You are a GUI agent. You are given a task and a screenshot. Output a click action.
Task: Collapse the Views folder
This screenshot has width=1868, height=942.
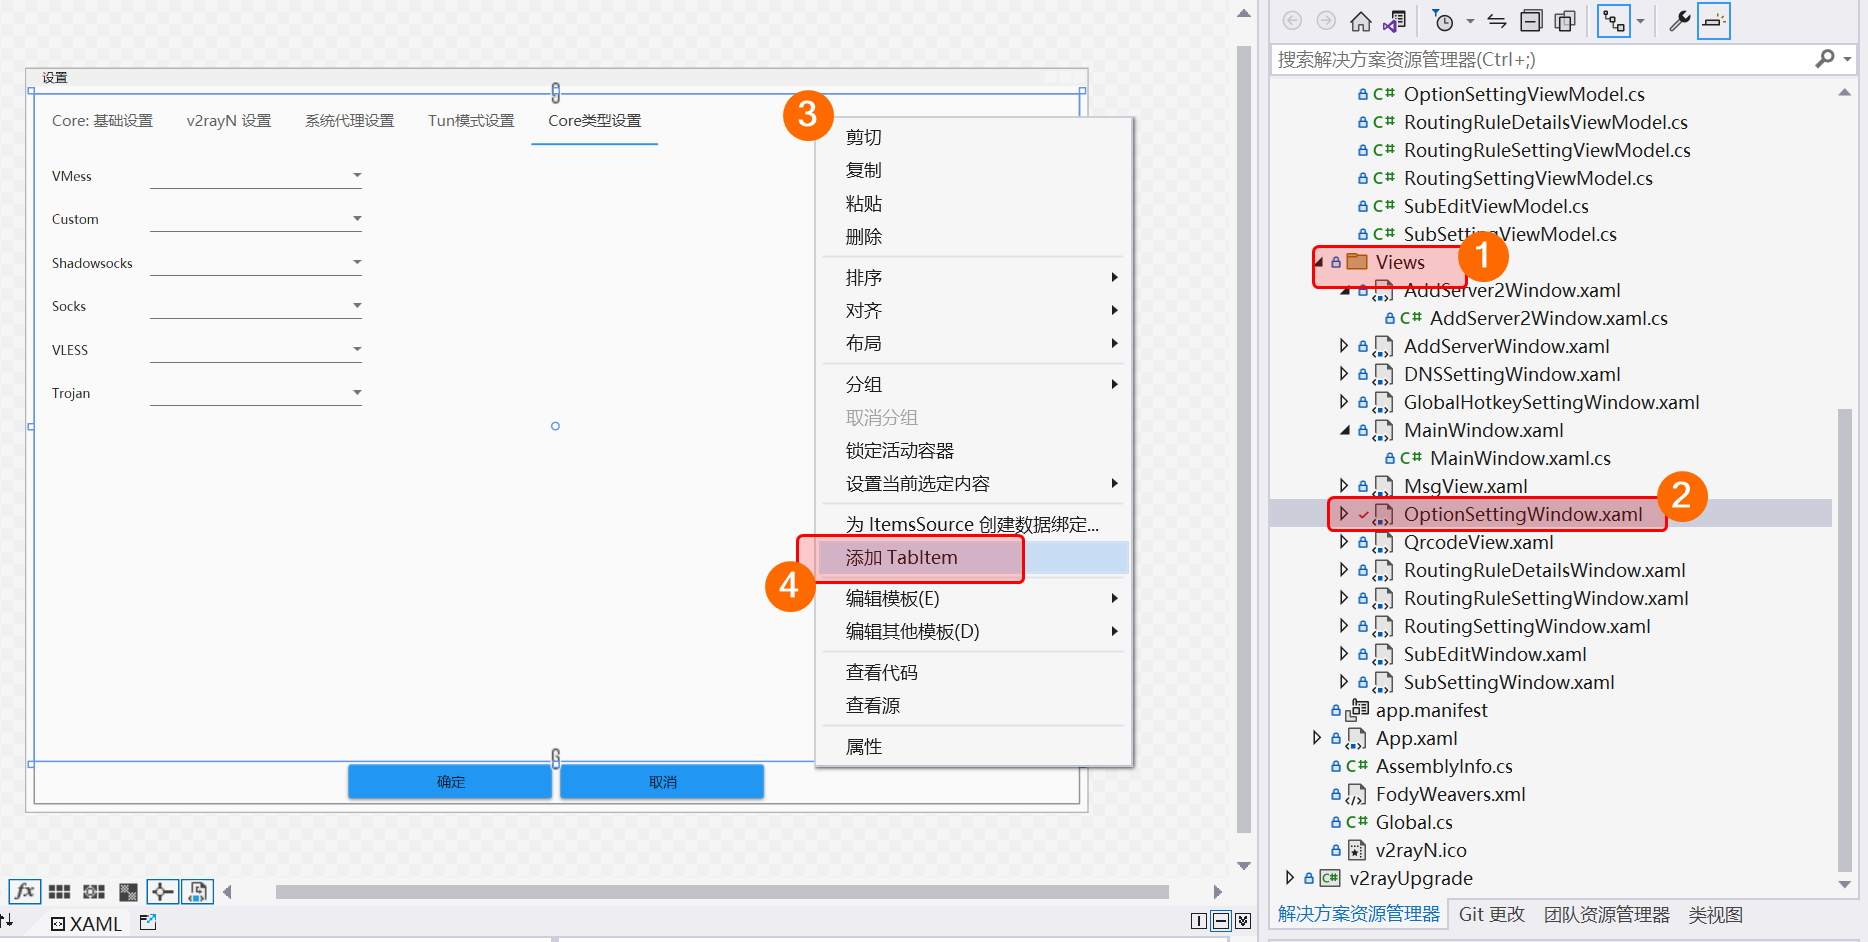tap(1319, 262)
